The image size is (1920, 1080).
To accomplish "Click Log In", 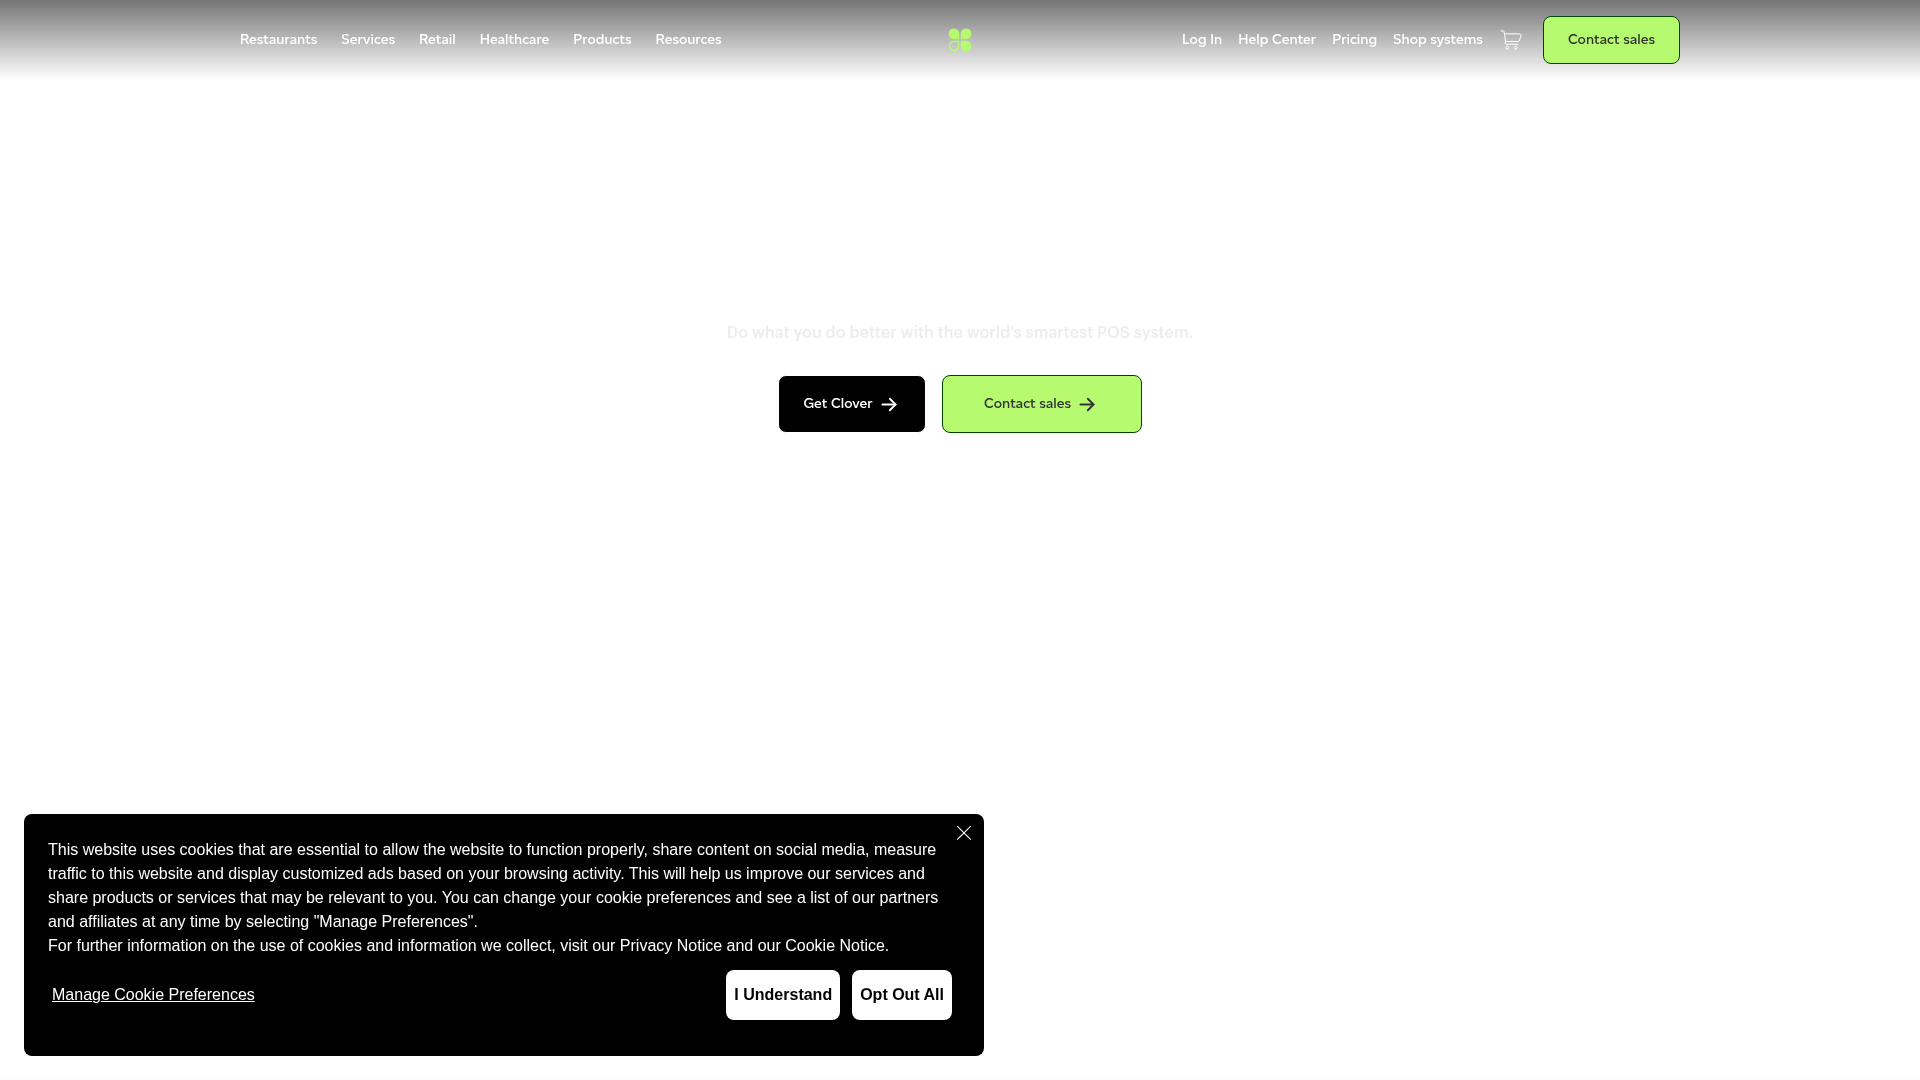I will pyautogui.click(x=1201, y=40).
